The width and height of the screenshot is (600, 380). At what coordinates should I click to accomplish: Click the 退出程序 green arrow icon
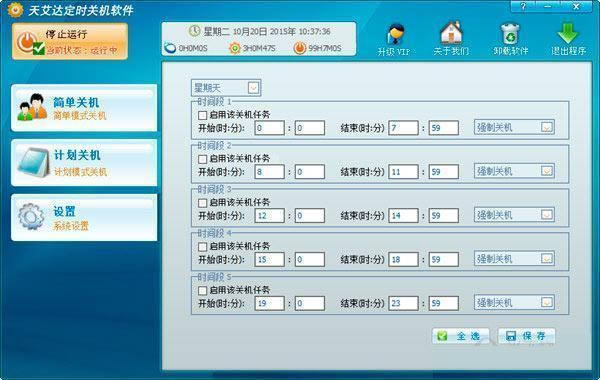click(568, 39)
